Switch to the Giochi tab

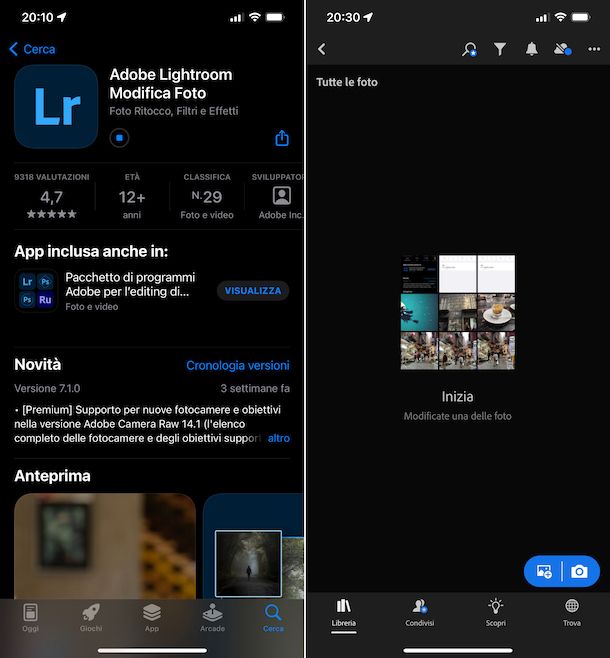point(91,617)
